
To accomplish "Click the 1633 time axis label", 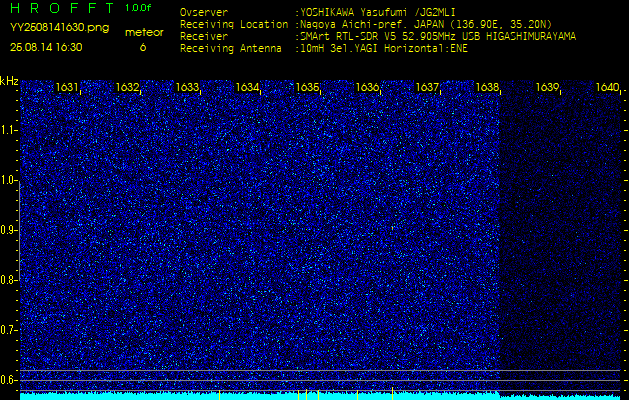I will (187, 87).
